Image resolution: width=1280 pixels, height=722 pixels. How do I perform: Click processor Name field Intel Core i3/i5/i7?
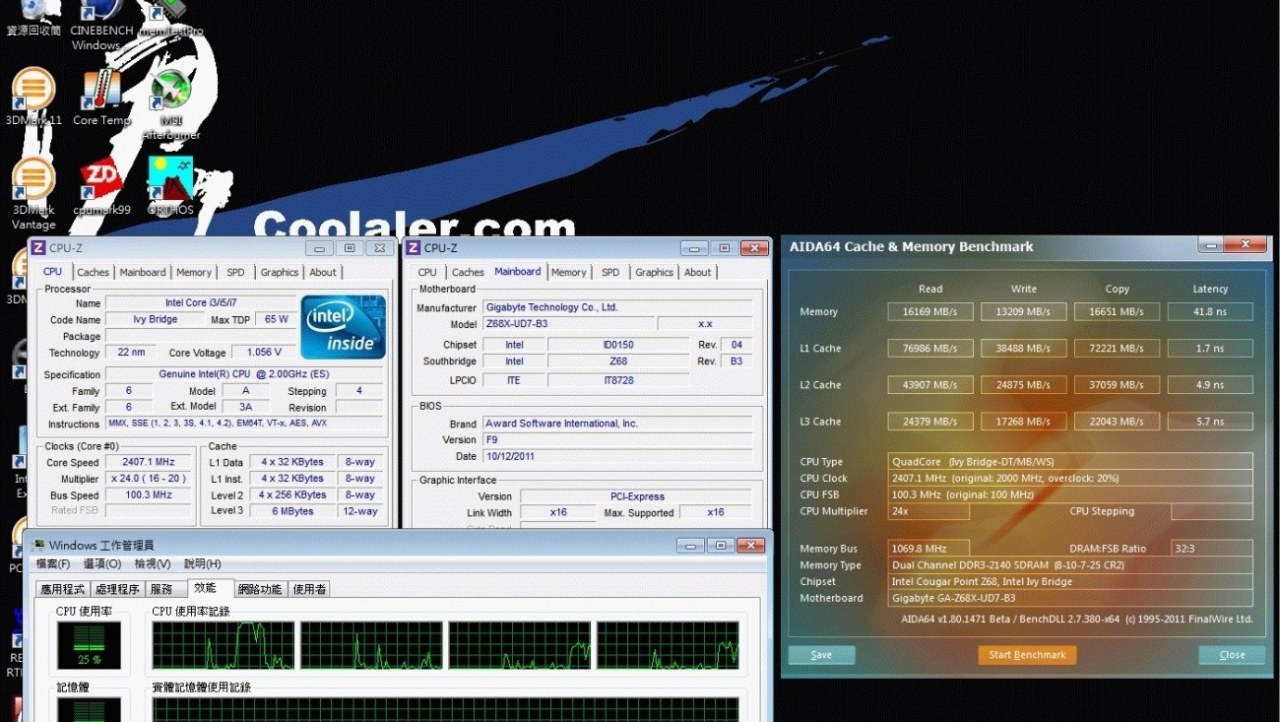(x=200, y=303)
